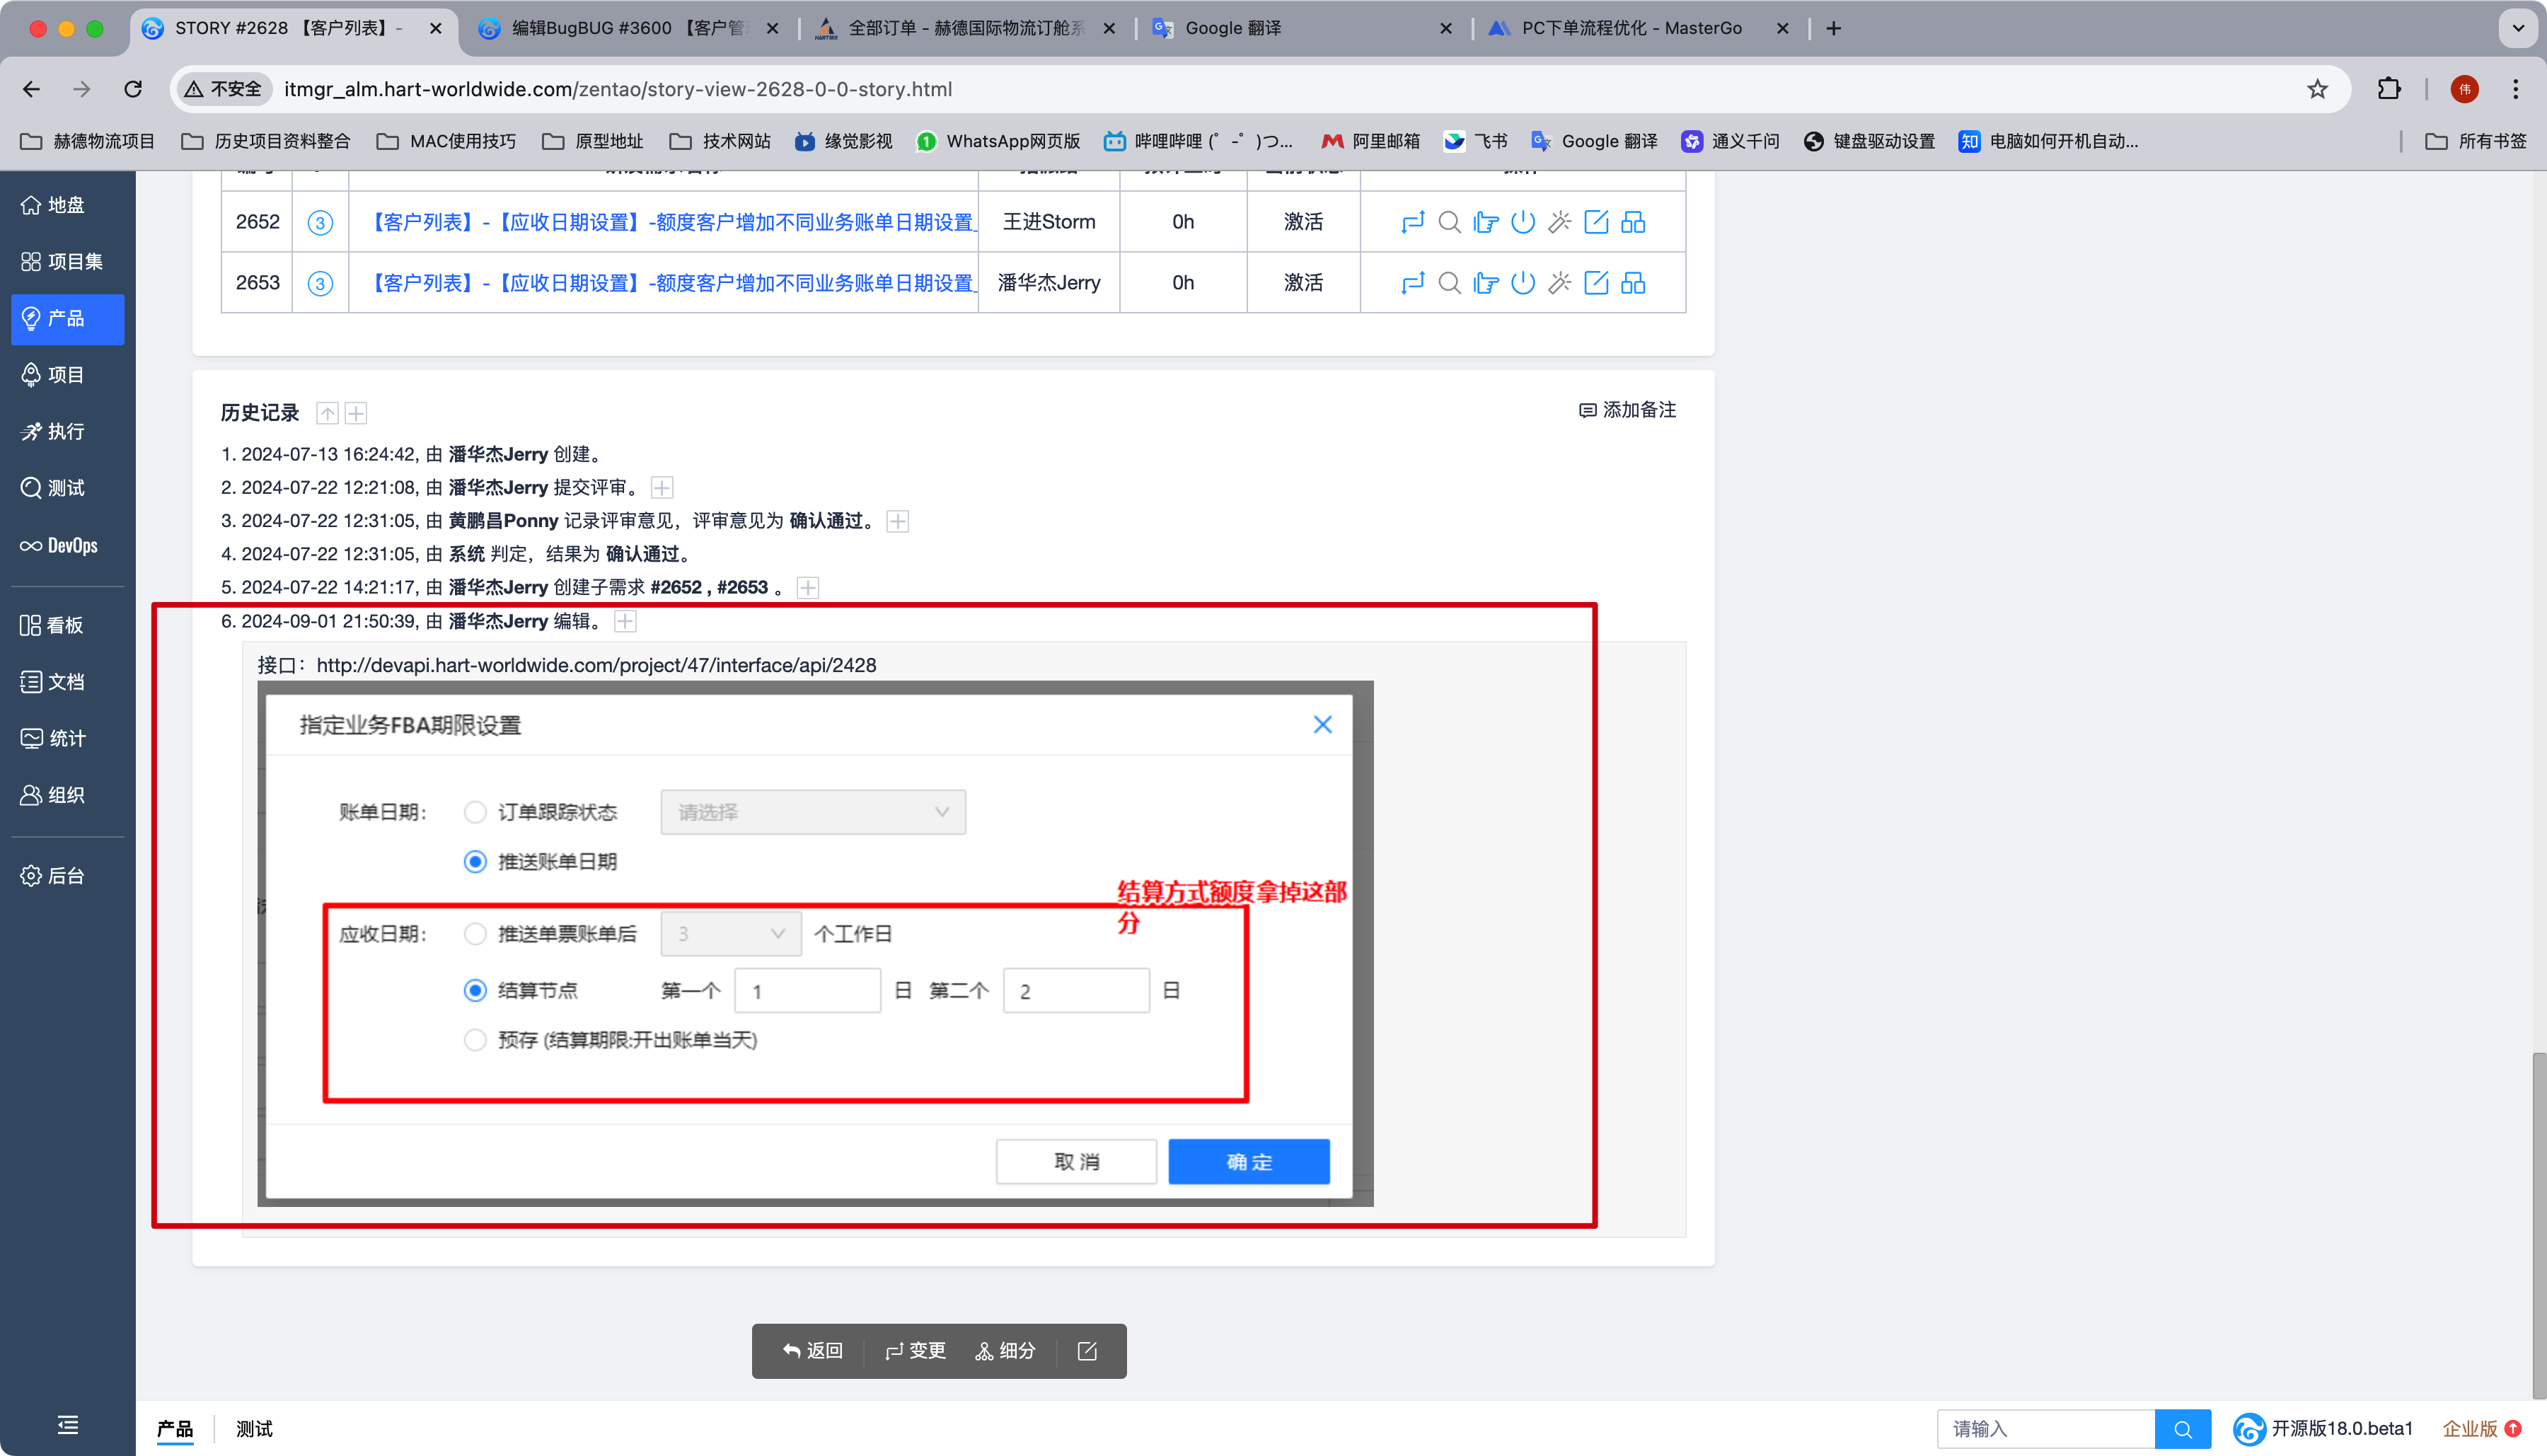Click close (power) icon for story 2653
2547x1456 pixels.
point(1522,283)
